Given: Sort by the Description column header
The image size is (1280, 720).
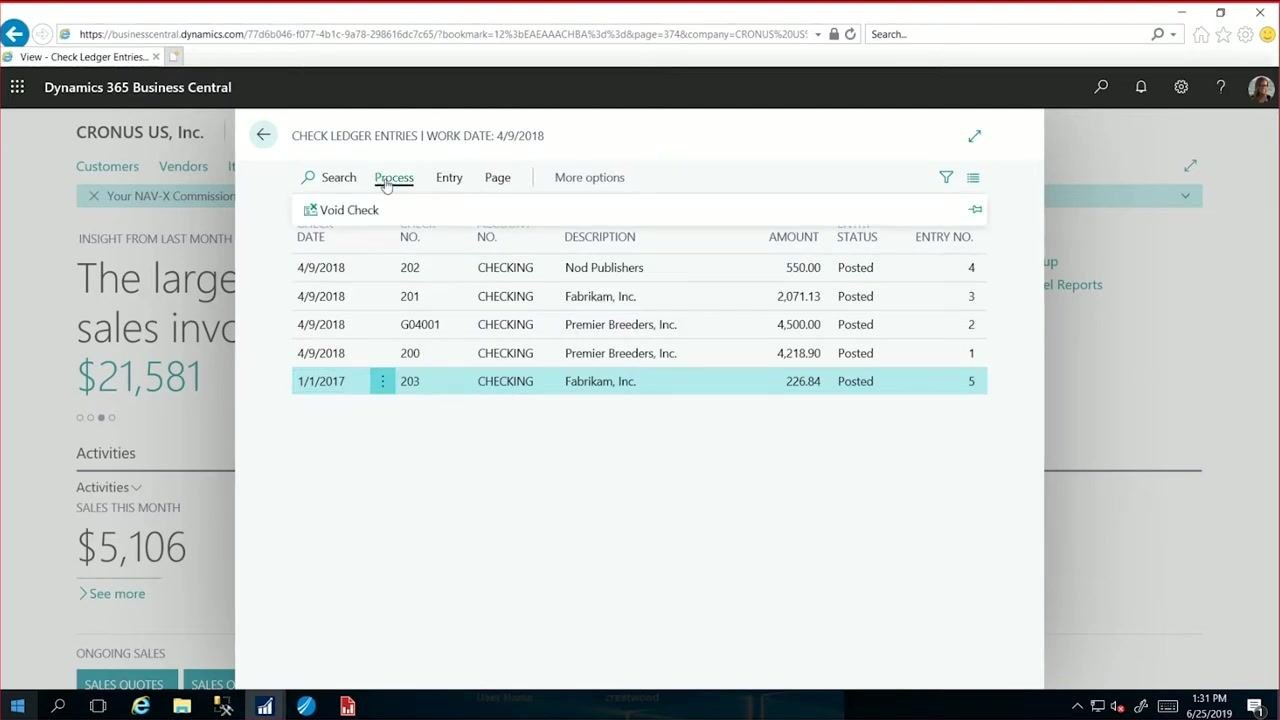Looking at the screenshot, I should 600,237.
